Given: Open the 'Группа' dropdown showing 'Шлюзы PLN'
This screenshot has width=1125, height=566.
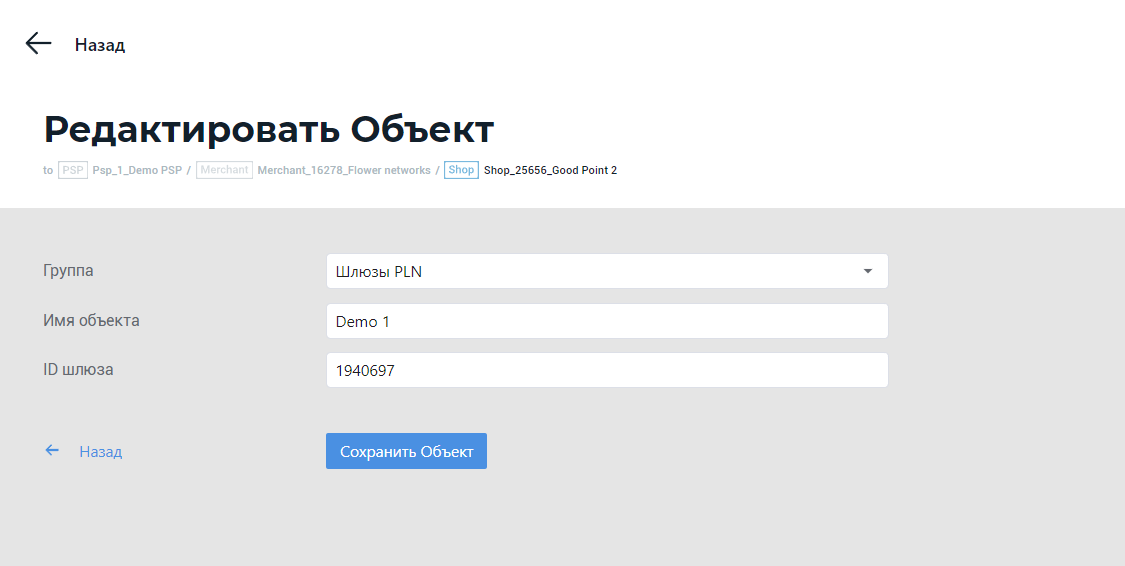Looking at the screenshot, I should pyautogui.click(x=595, y=271).
